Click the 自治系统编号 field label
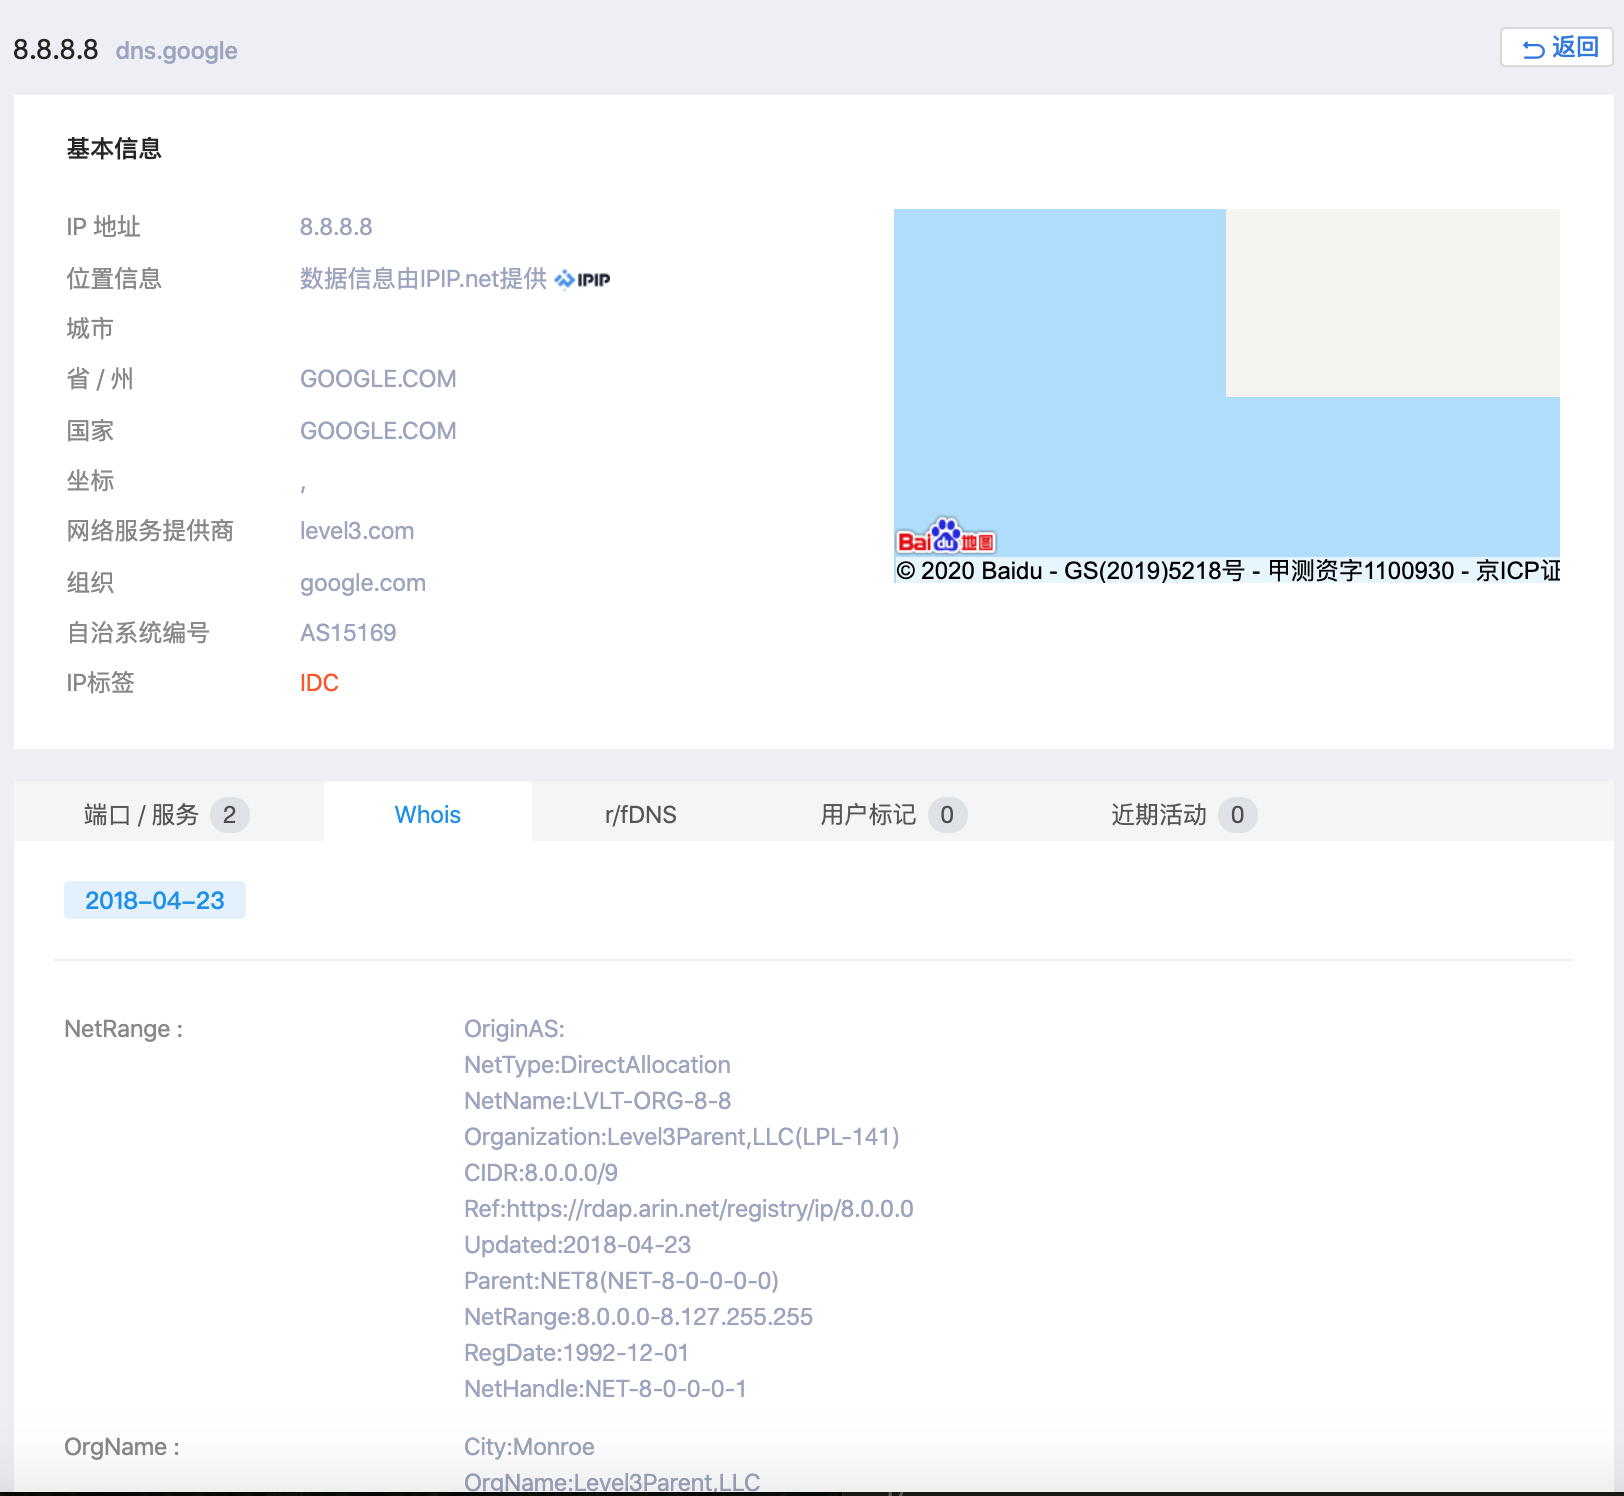 [138, 633]
